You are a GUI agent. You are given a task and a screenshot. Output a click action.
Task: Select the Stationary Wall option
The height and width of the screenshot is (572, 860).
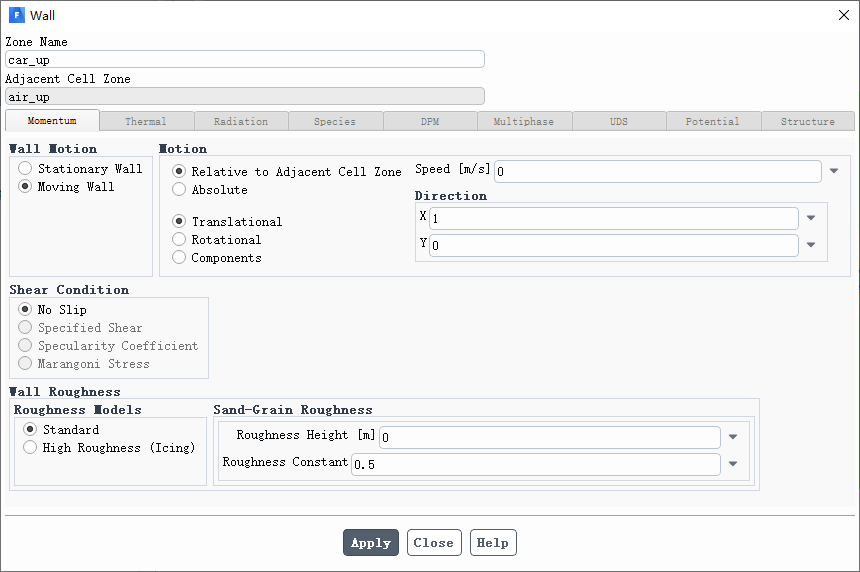(x=26, y=169)
